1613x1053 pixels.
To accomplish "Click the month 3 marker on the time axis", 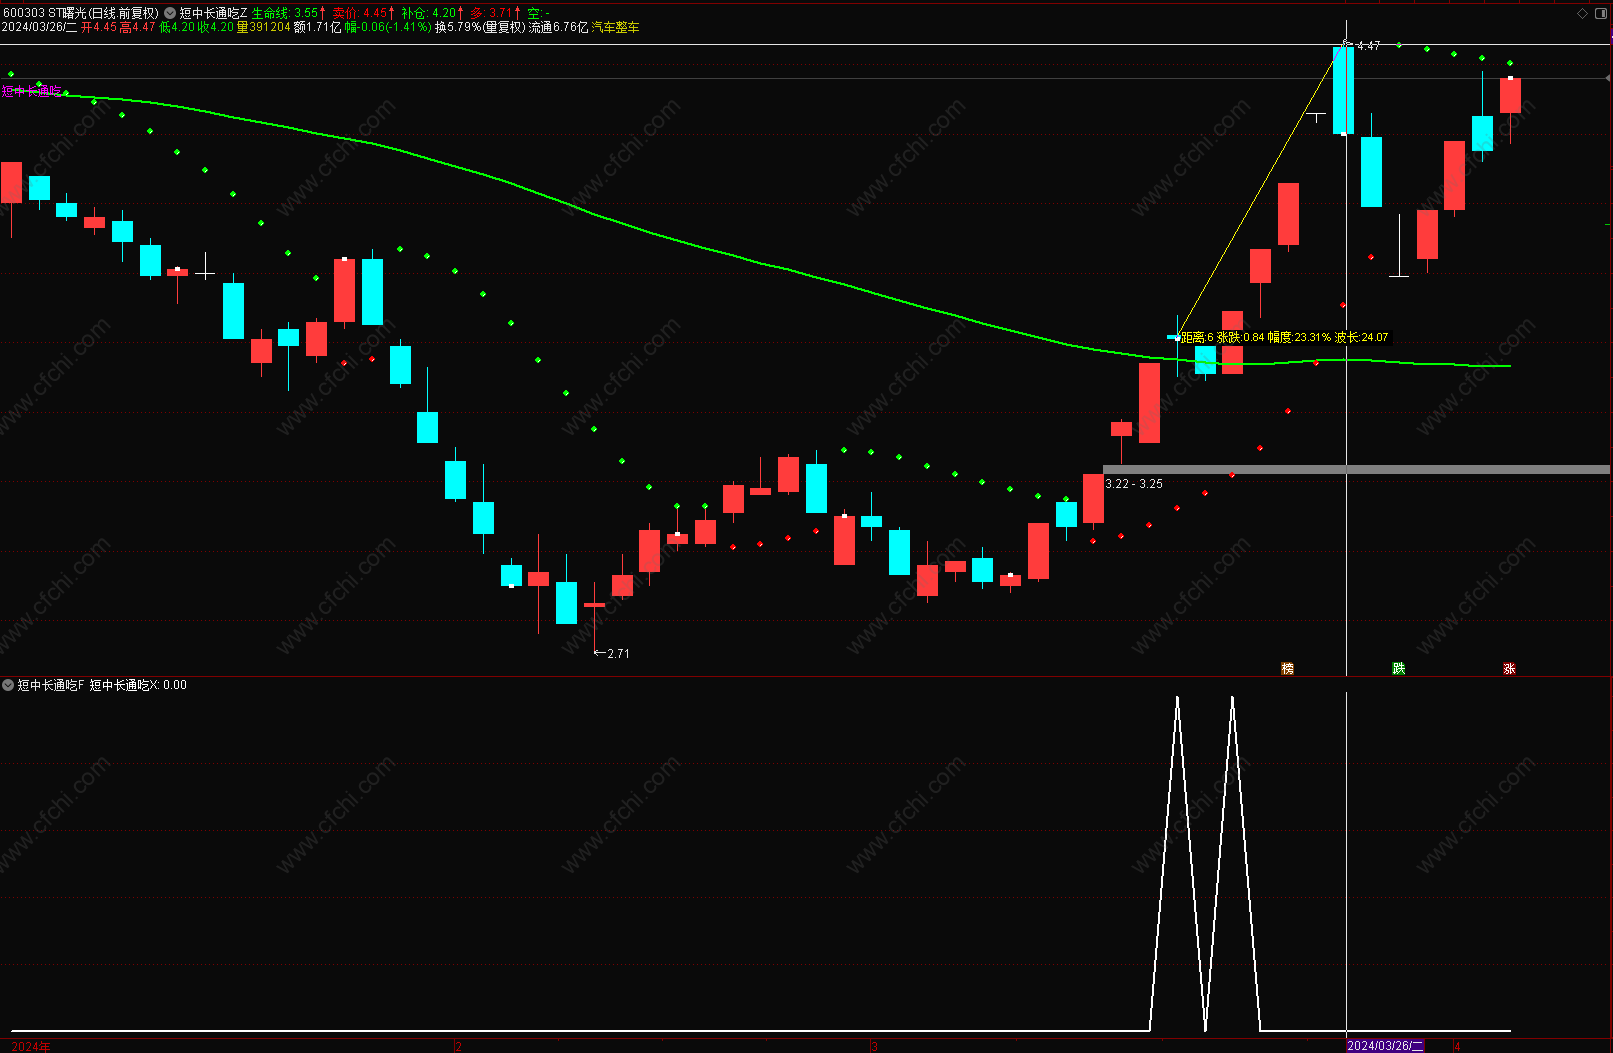I will pyautogui.click(x=874, y=1046).
